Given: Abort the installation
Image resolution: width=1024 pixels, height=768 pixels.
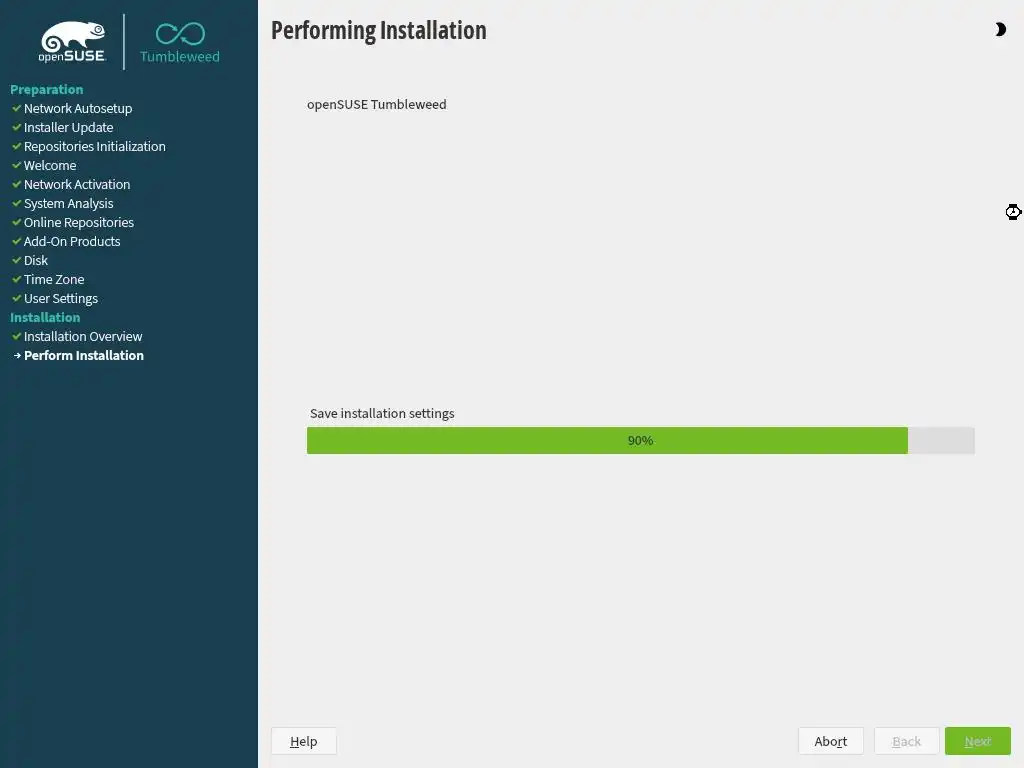Looking at the screenshot, I should point(831,741).
